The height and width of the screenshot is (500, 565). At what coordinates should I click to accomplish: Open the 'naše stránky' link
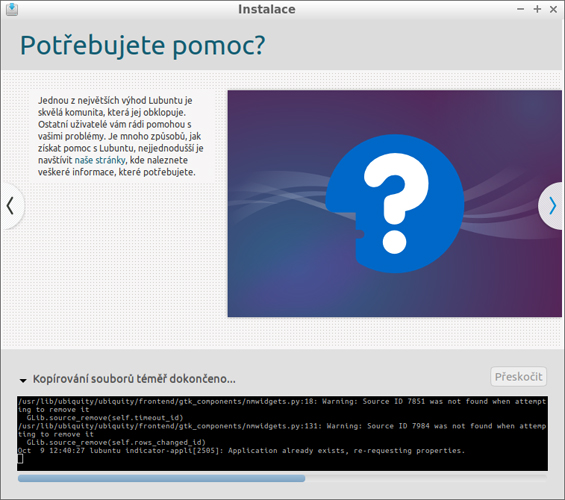[x=100, y=160]
